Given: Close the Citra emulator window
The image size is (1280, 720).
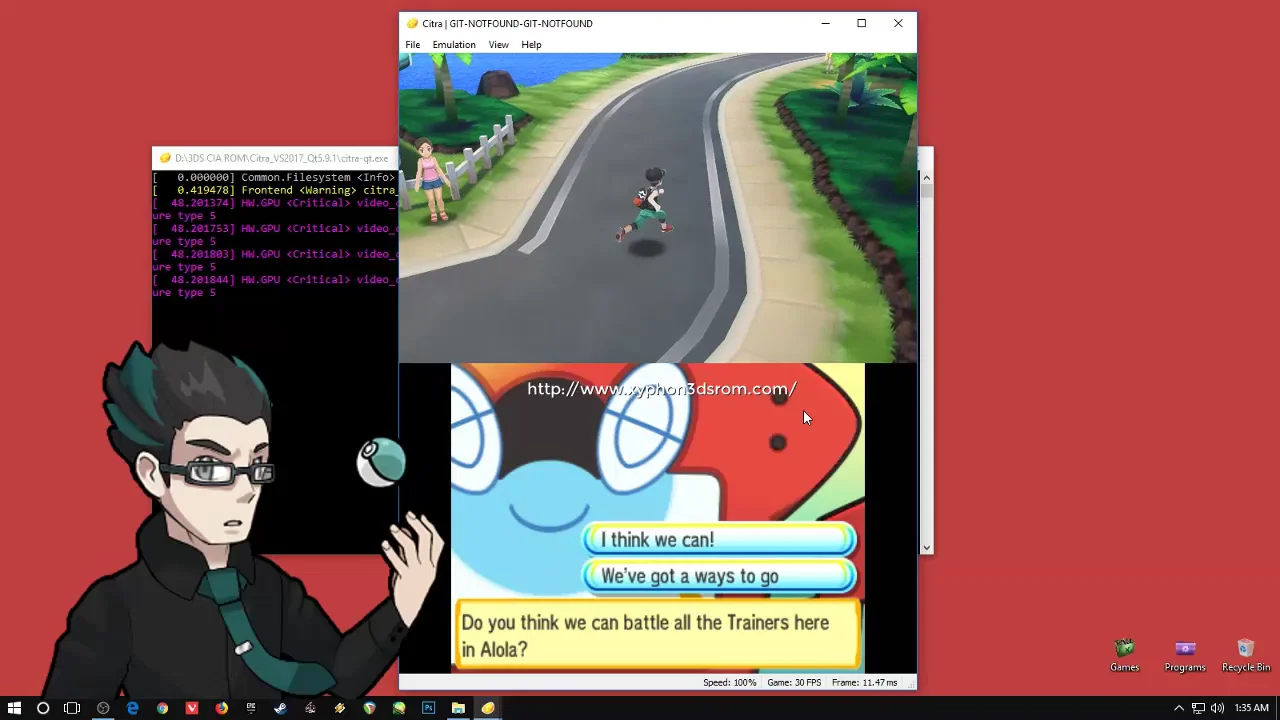Looking at the screenshot, I should click(x=898, y=23).
